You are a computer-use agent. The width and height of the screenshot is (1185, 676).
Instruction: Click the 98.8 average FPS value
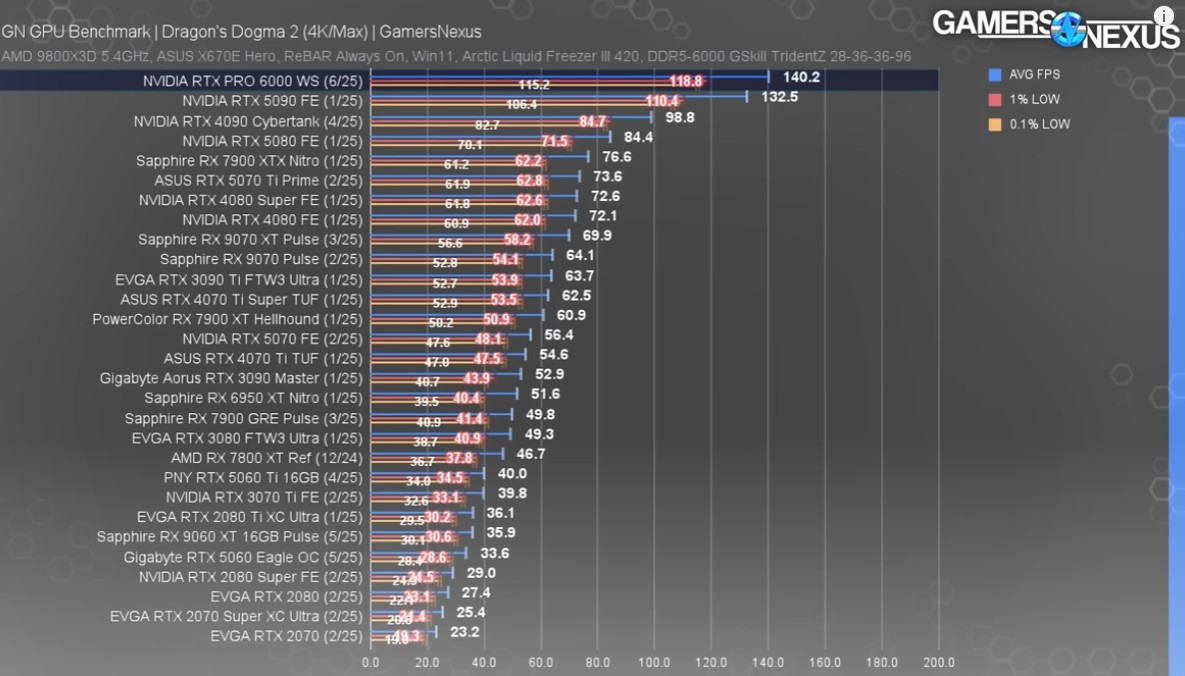coord(679,117)
